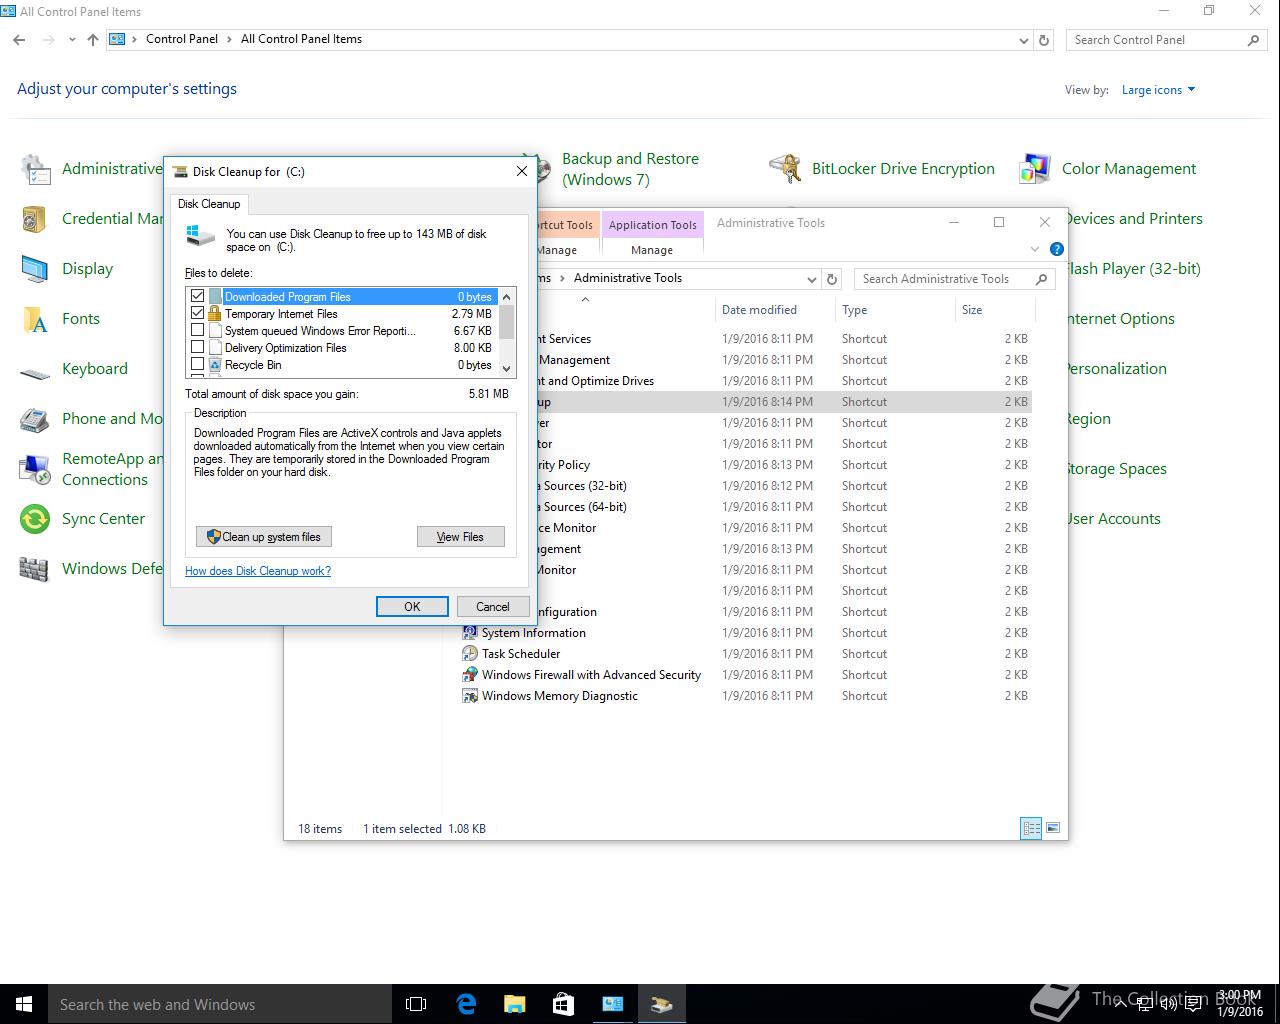The image size is (1280, 1024).
Task: Check System queued Windows Error Reporting checkbox
Action: click(197, 330)
